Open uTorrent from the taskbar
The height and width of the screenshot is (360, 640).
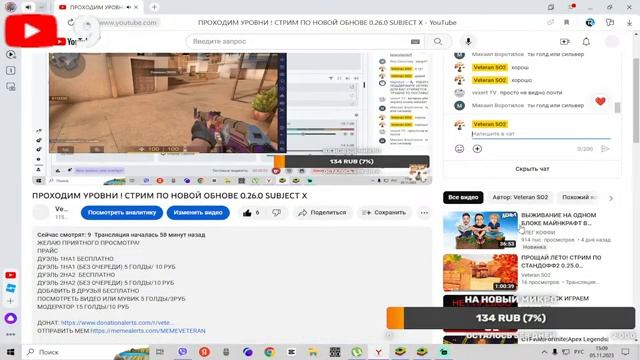point(357,352)
